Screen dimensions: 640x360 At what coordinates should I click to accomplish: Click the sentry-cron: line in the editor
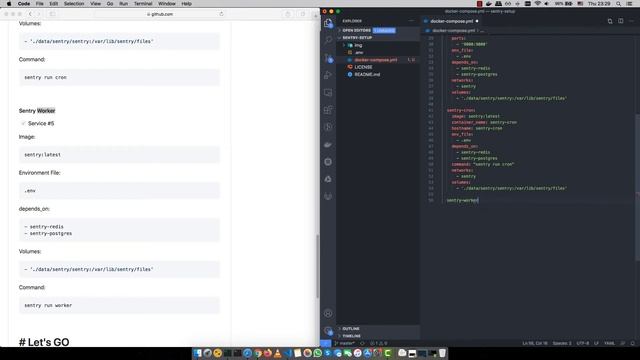pos(461,110)
